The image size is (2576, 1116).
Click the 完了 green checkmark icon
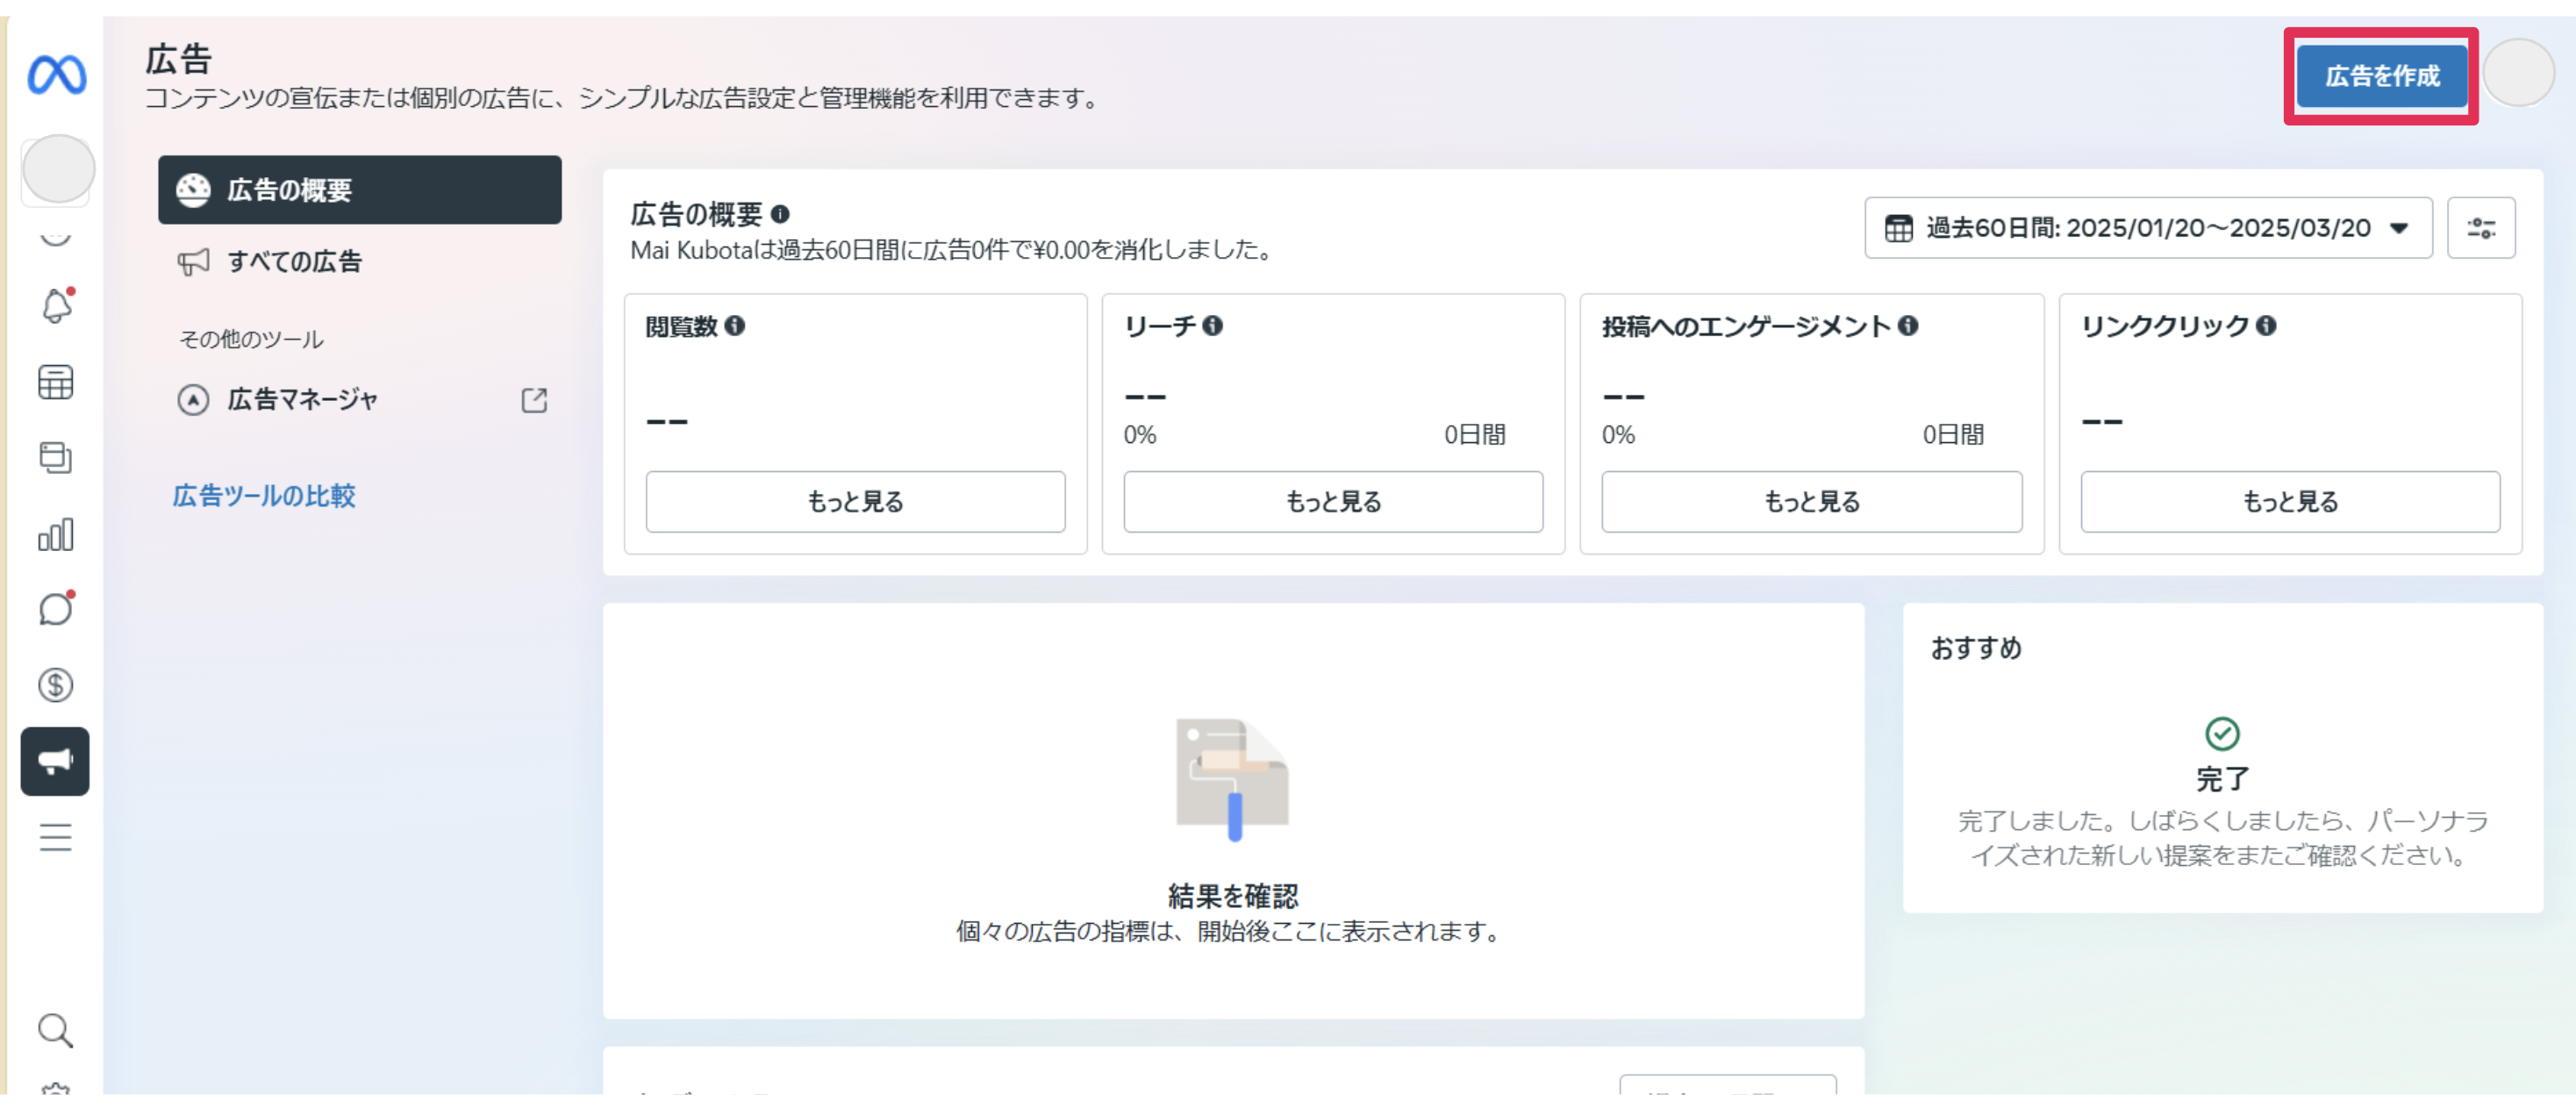2222,734
